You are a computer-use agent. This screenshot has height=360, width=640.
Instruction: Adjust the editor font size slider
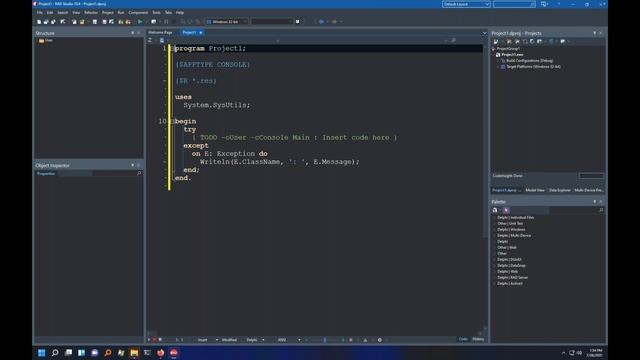point(325,340)
